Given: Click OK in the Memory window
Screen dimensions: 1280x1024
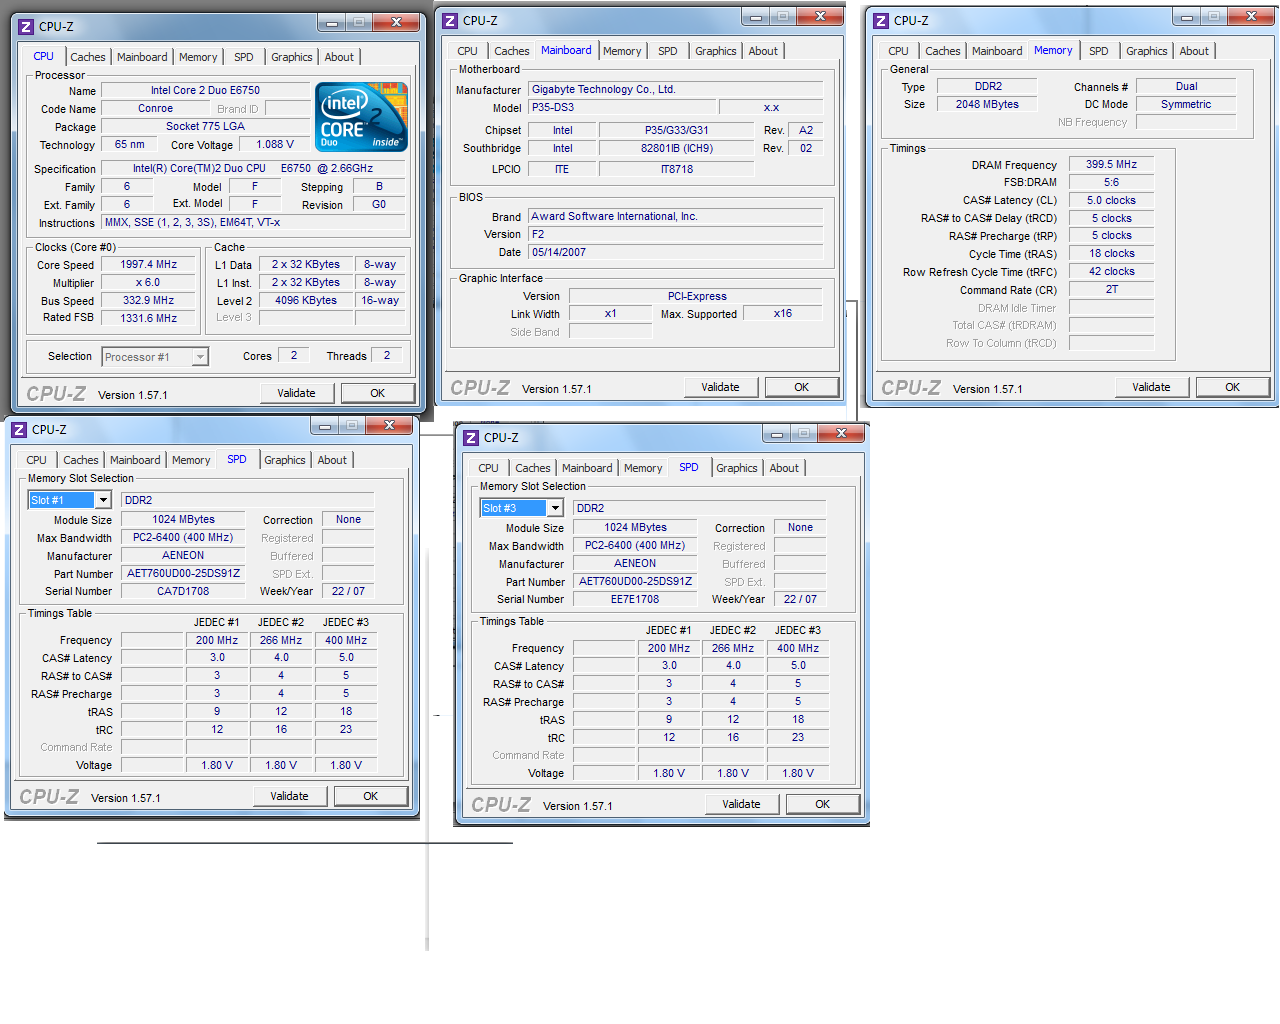Looking at the screenshot, I should point(1233,387).
